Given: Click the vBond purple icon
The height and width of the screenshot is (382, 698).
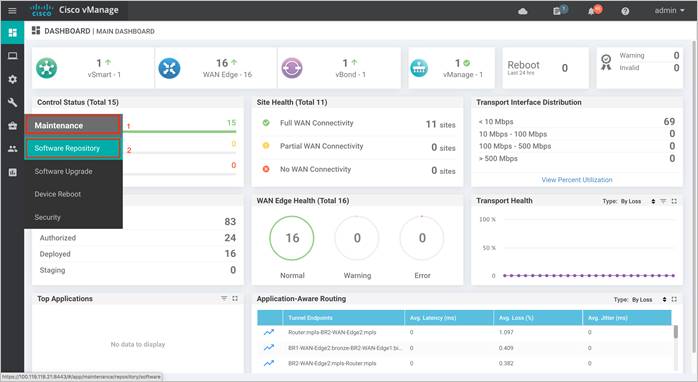Looking at the screenshot, I should (x=292, y=68).
